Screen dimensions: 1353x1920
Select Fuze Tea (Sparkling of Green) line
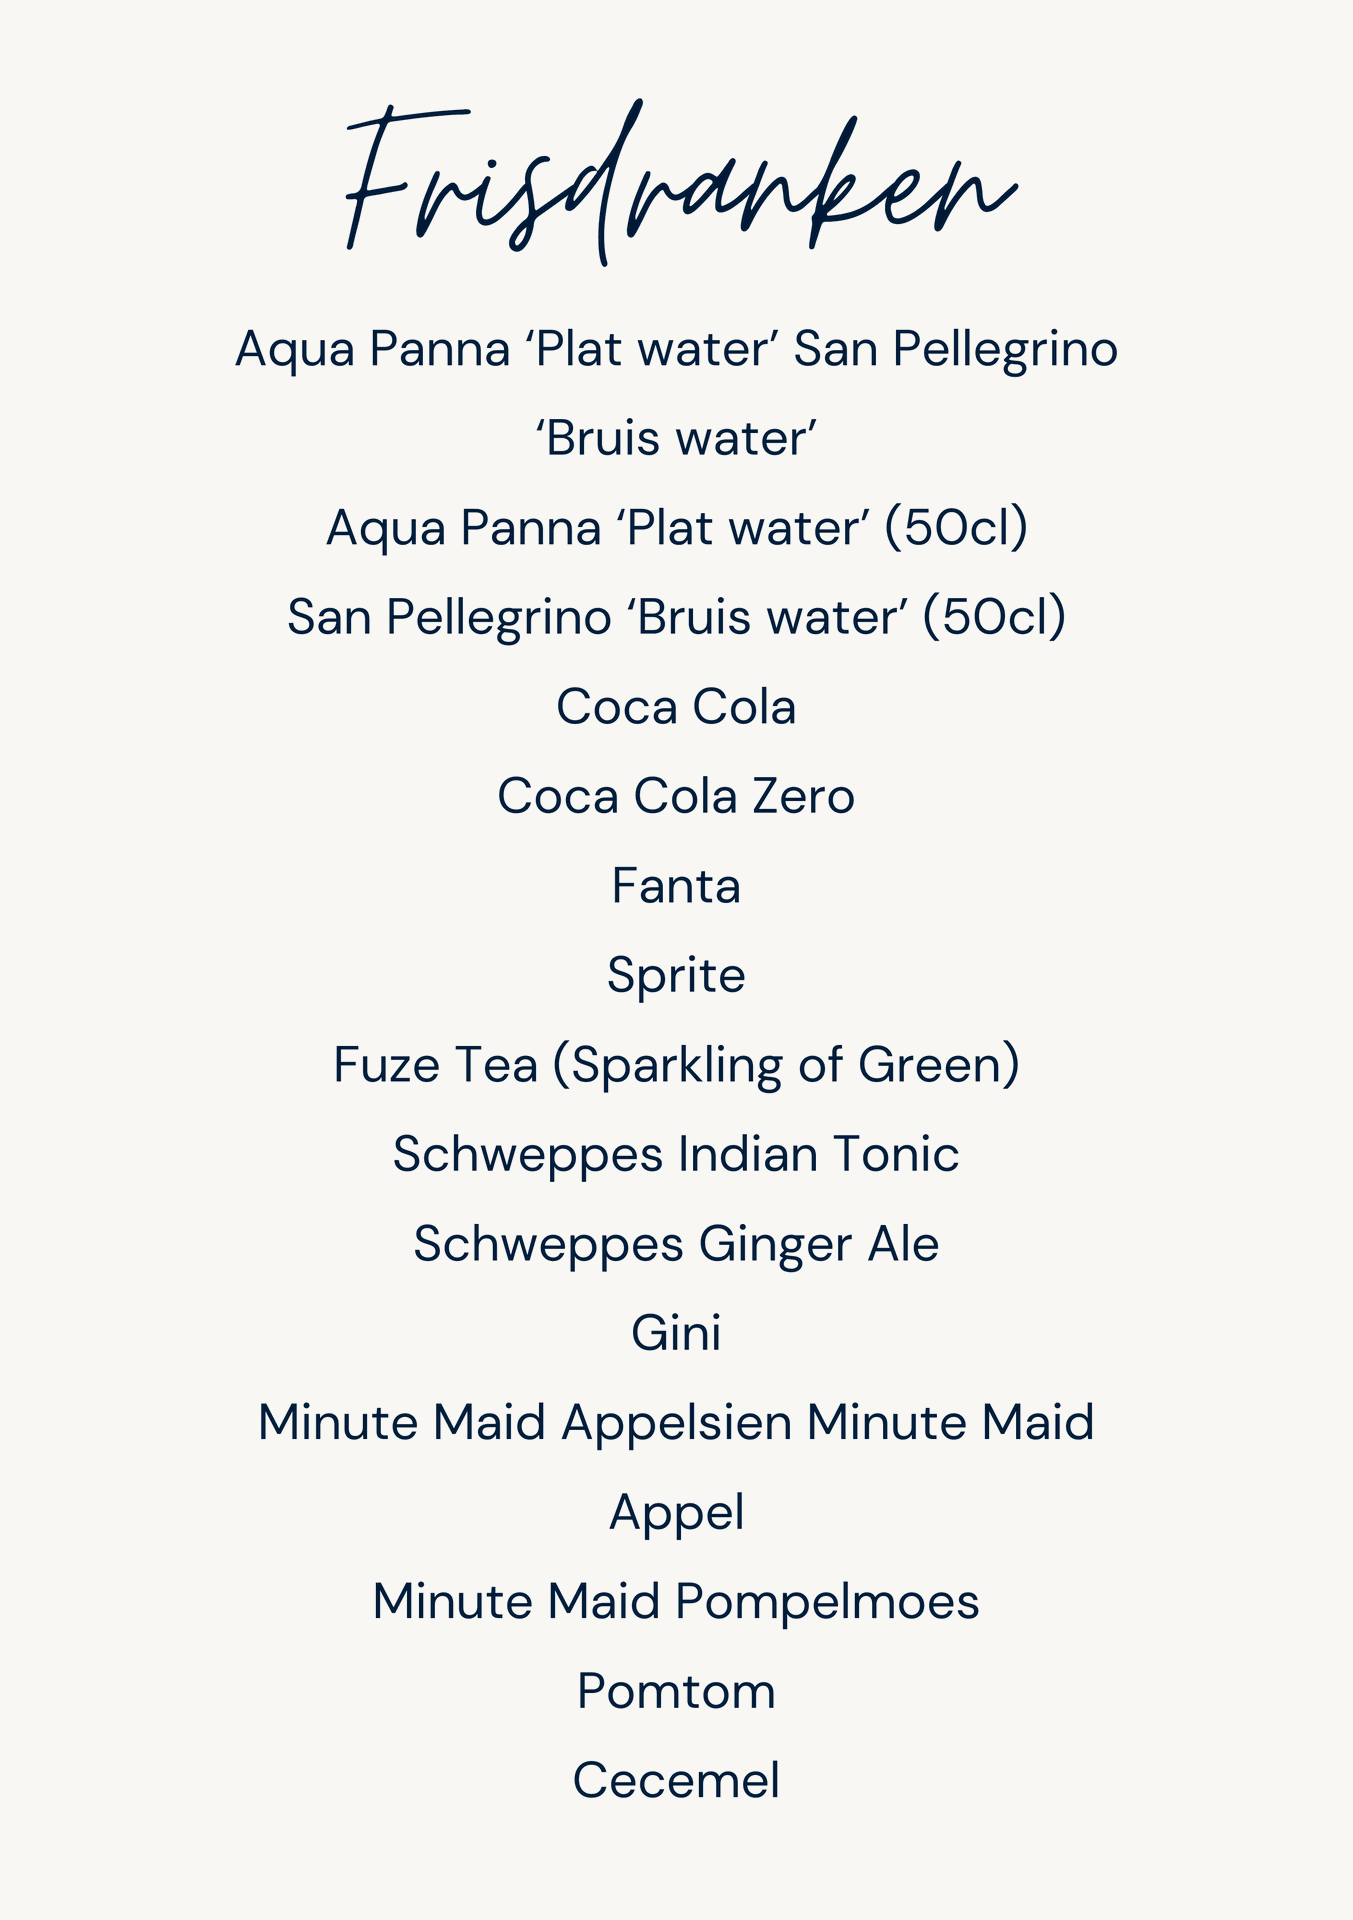[x=676, y=1065]
